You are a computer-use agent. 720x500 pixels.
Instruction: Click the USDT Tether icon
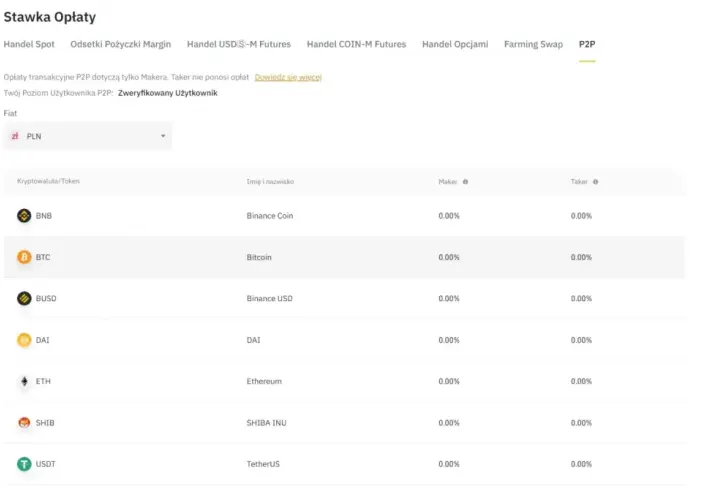(24, 464)
